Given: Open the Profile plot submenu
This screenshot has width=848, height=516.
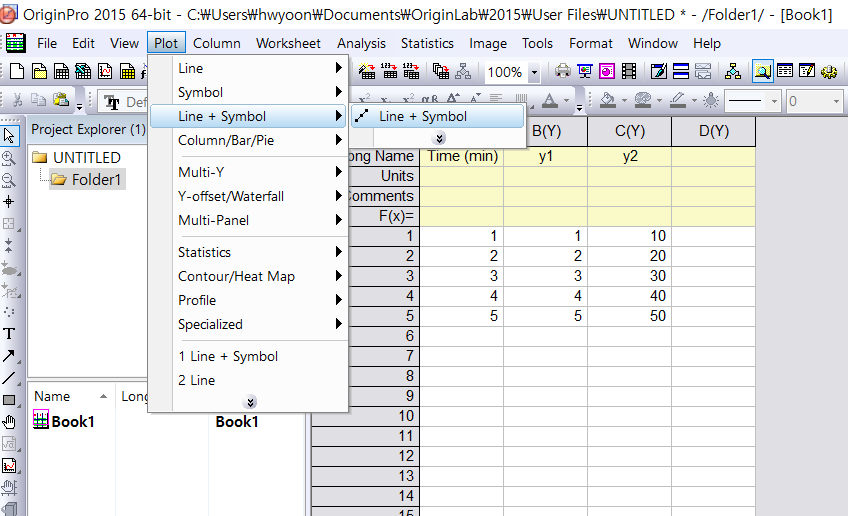Looking at the screenshot, I should point(248,300).
